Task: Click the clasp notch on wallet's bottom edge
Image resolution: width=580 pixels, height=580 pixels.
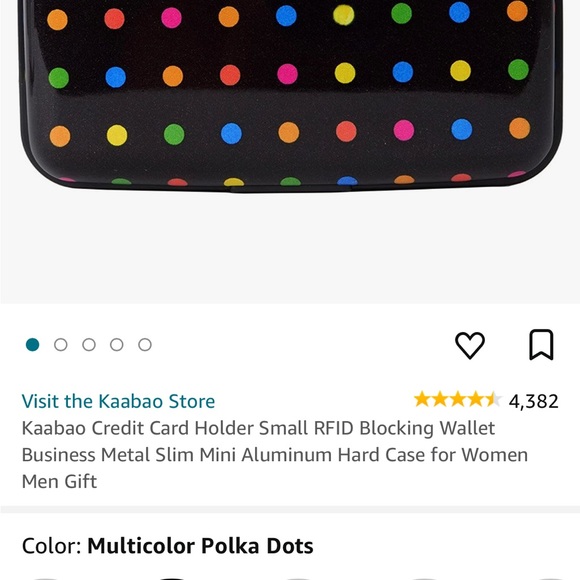Action: pos(291,189)
